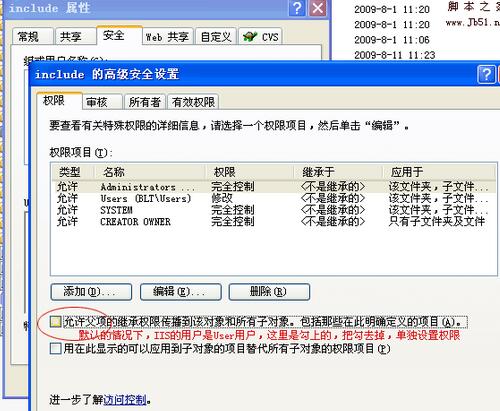This screenshot has width=500, height=411.
Task: Sort list by 名称 column header
Action: [x=150, y=172]
